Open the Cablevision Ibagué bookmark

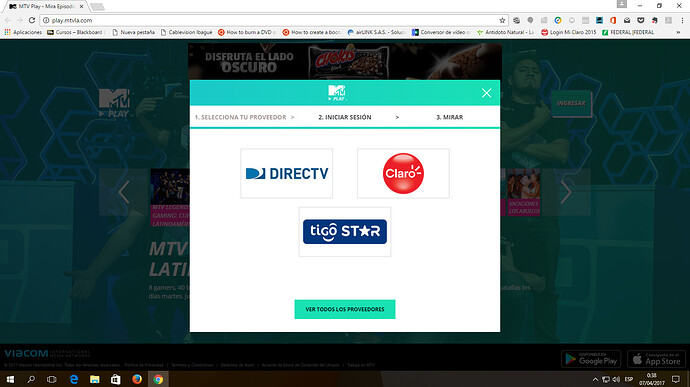[x=187, y=32]
